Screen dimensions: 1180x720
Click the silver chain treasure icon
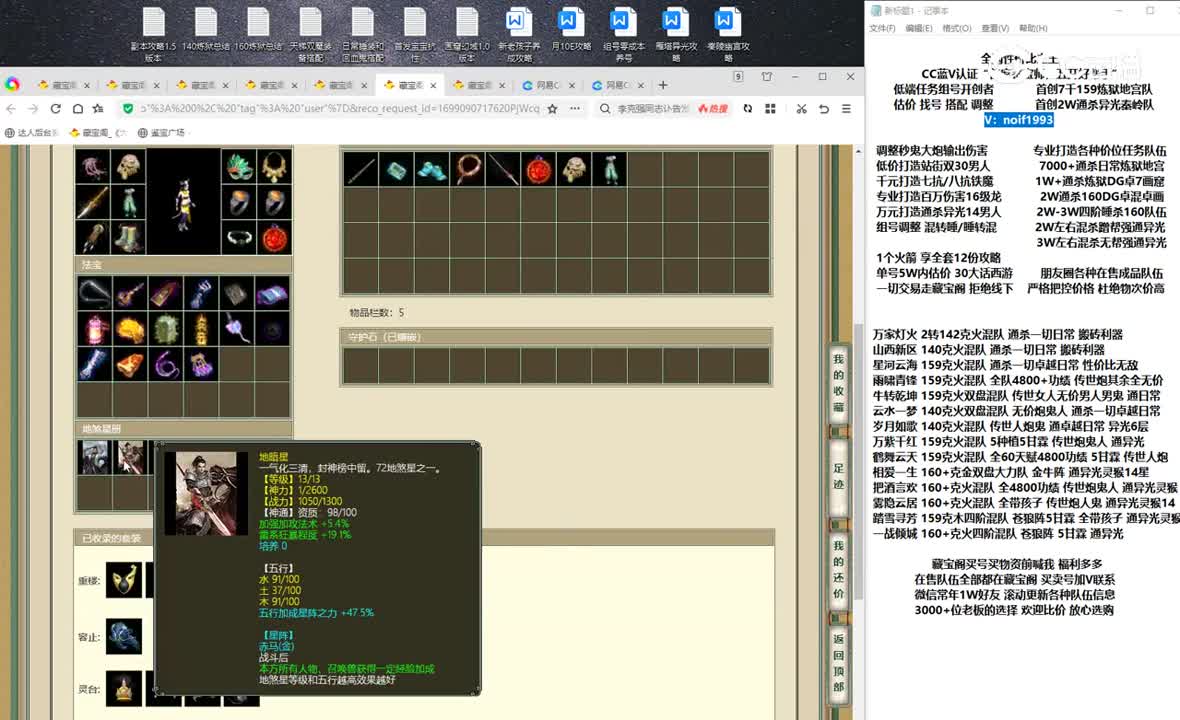[x=93, y=293]
